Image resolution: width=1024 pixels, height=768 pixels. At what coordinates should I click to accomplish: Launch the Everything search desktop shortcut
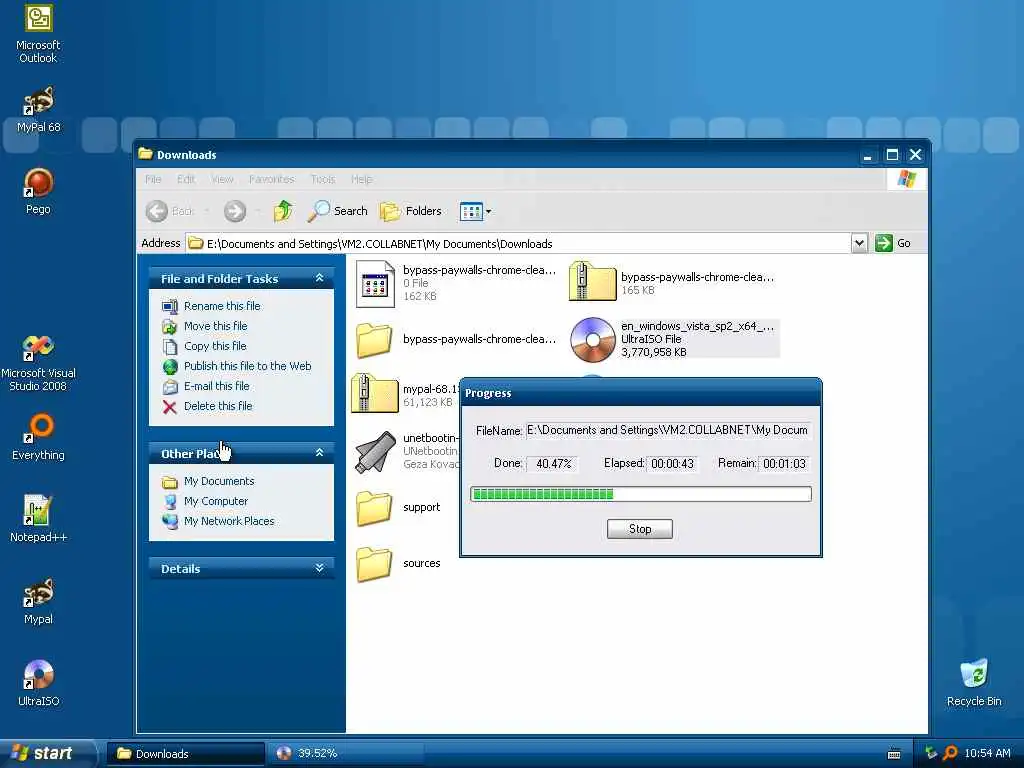coord(38,436)
